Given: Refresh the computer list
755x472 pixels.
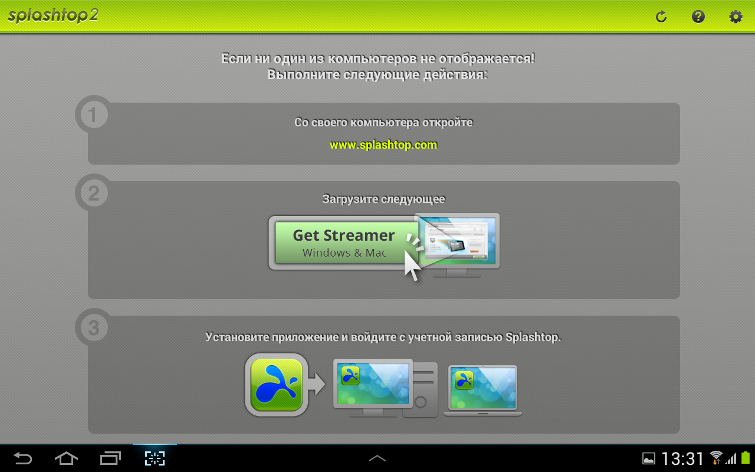Looking at the screenshot, I should 661,17.
